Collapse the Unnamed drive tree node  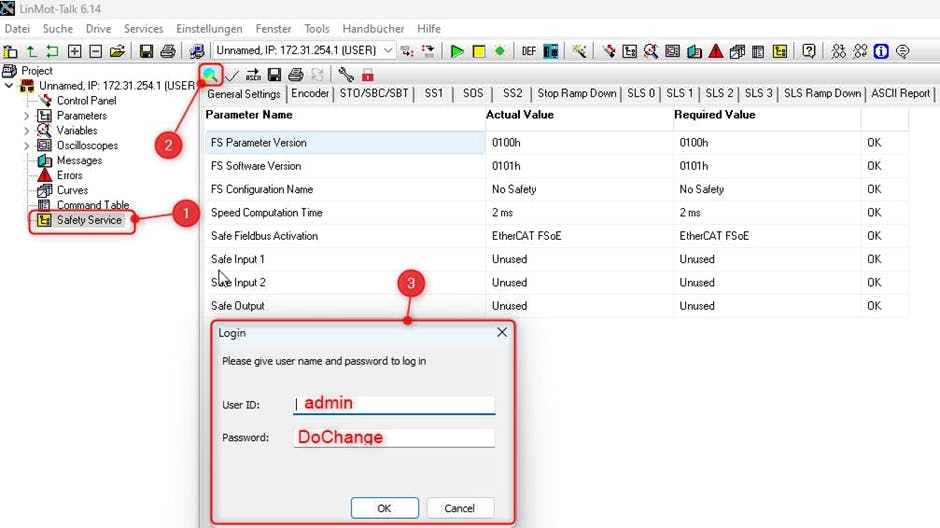click(11, 86)
